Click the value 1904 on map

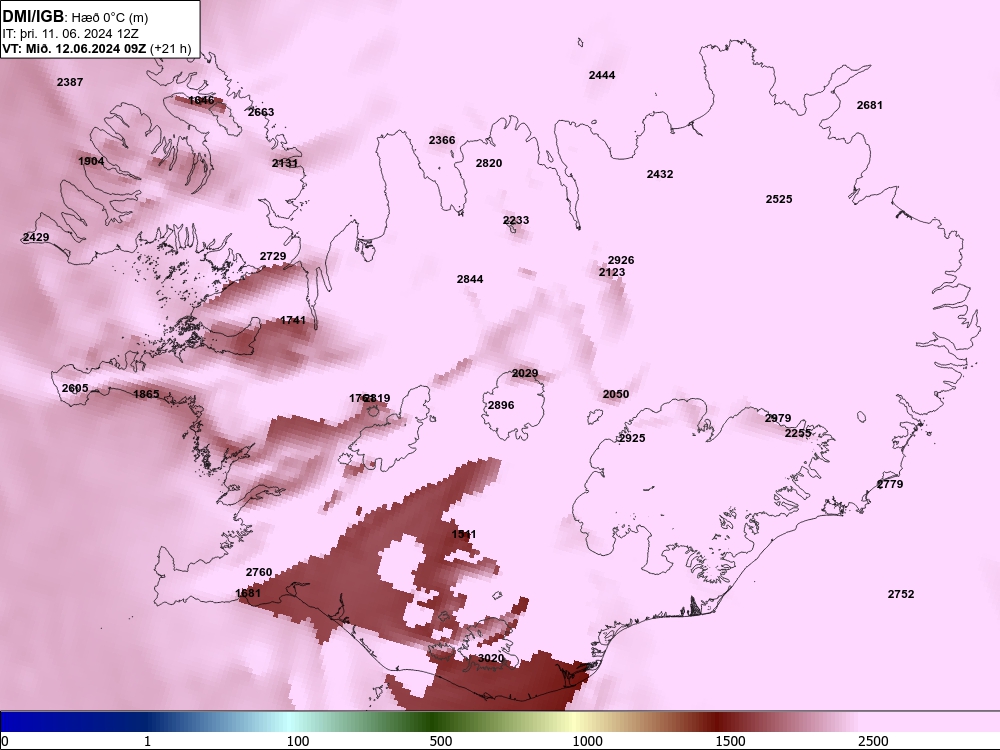pyautogui.click(x=91, y=161)
